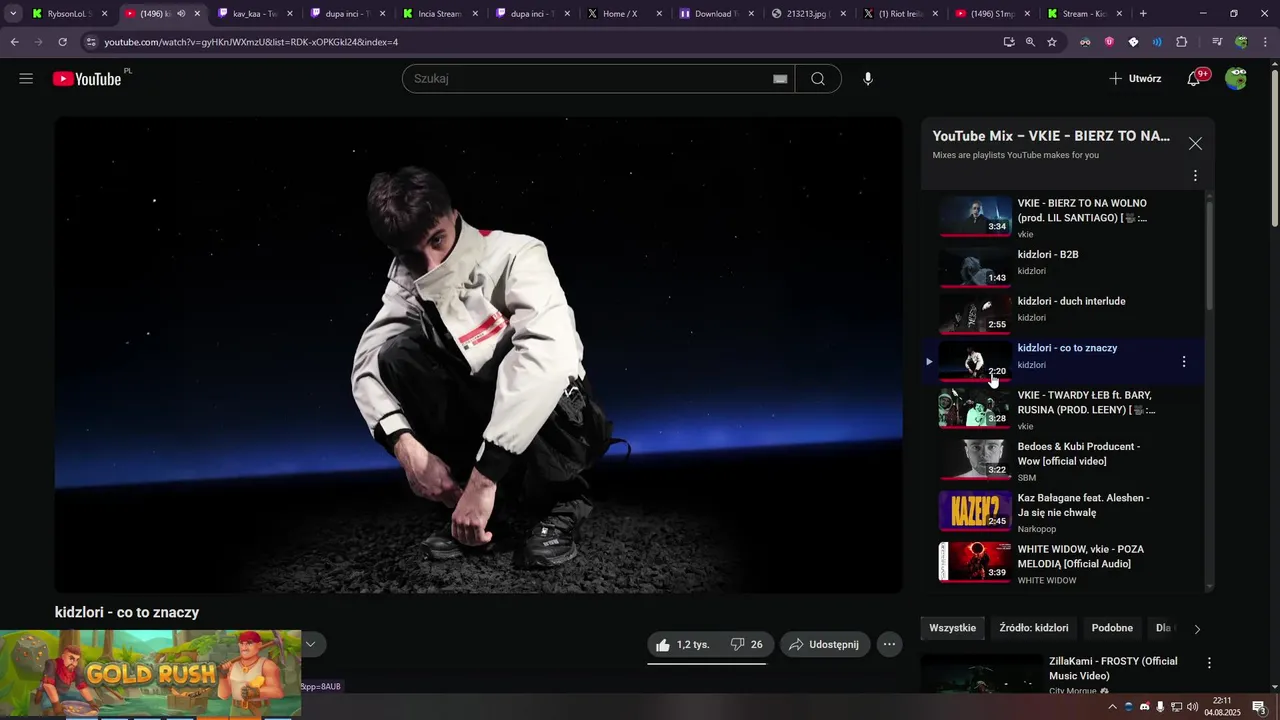Open the browser zoom magnifier icon
This screenshot has height=720, width=1280.
coord(1030,42)
